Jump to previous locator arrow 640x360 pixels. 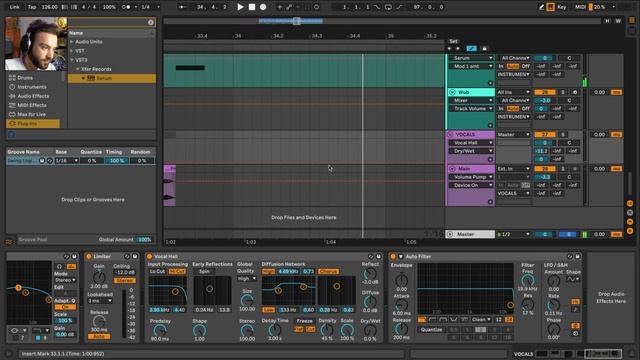tap(450, 49)
